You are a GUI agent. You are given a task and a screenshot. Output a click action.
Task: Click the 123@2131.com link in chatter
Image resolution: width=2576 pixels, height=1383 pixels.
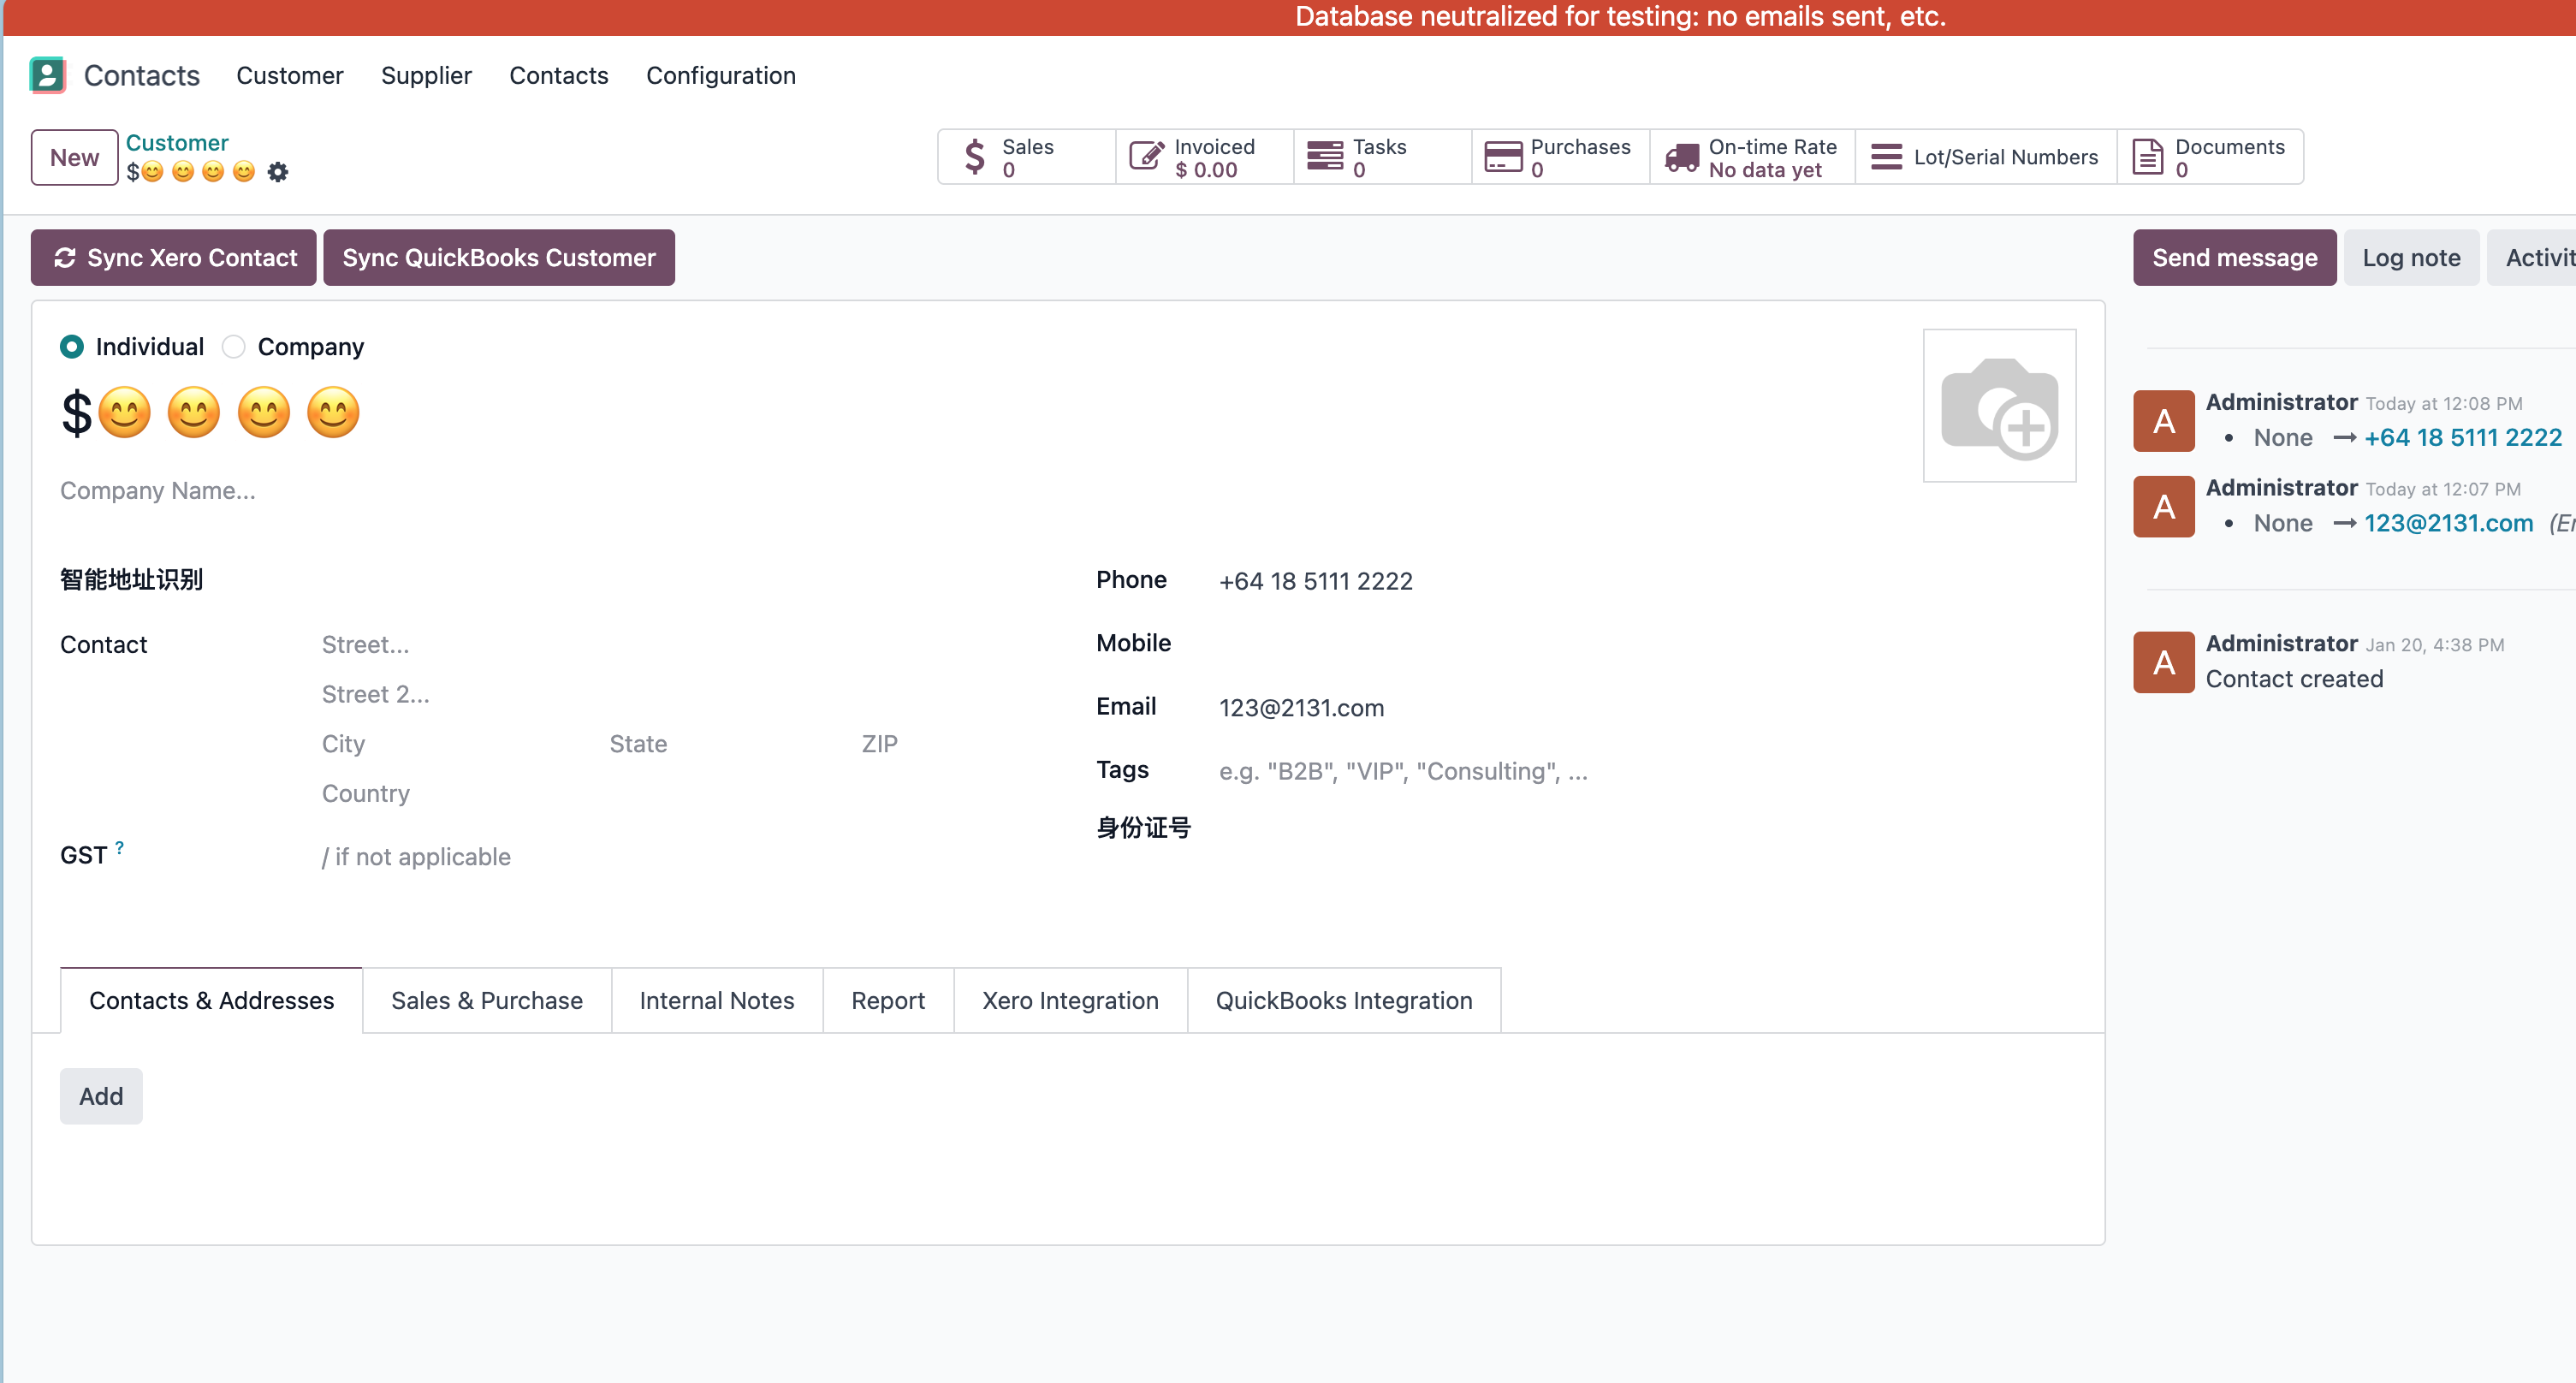2448,524
